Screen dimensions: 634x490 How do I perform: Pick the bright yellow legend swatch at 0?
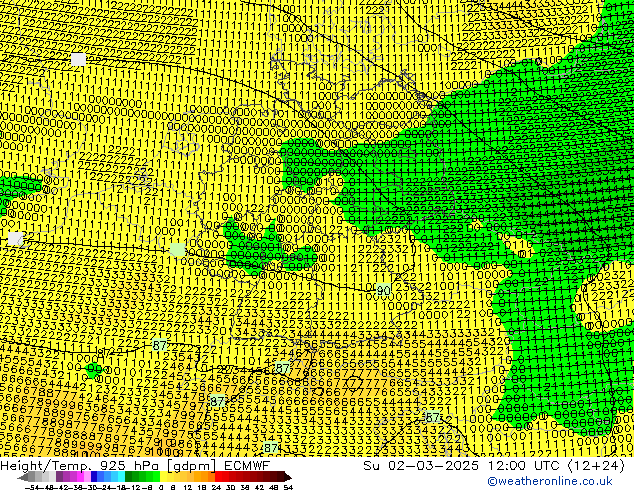(163, 476)
